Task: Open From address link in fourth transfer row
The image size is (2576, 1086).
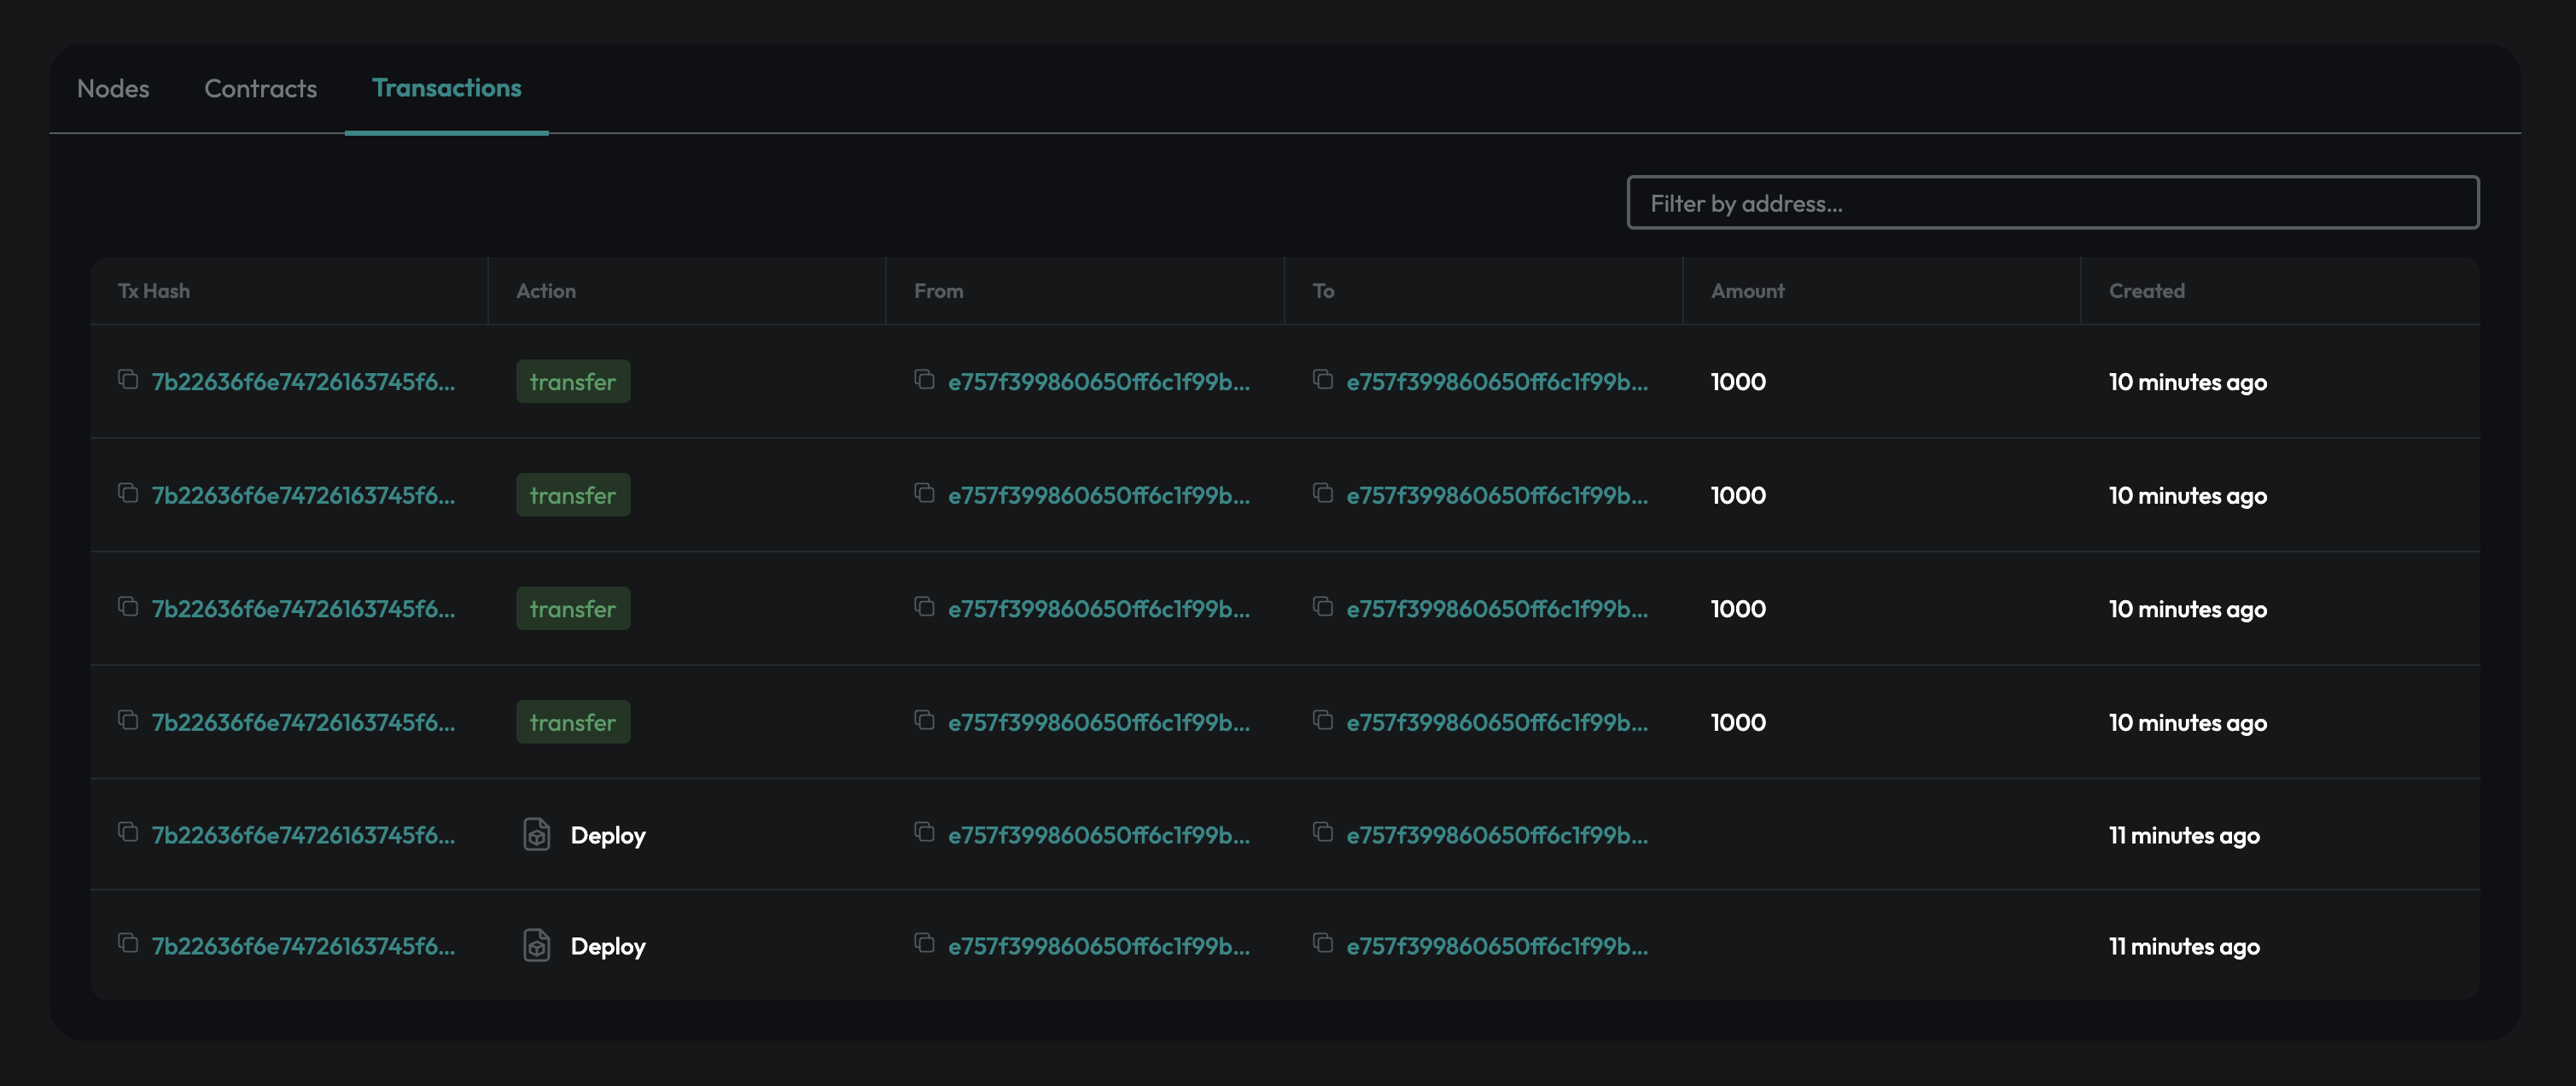Action: point(1099,723)
